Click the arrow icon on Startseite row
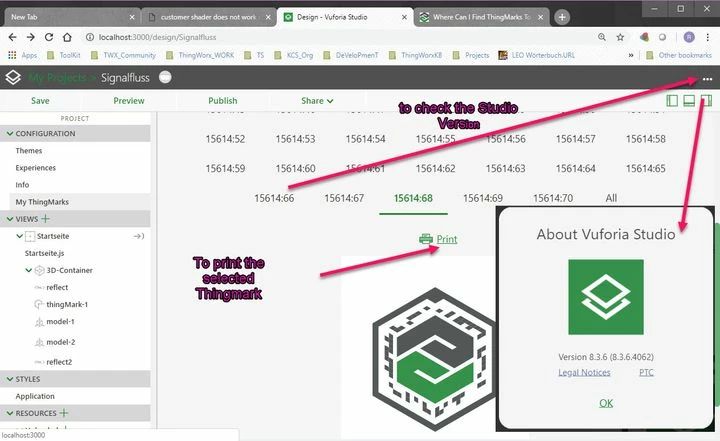 point(139,236)
